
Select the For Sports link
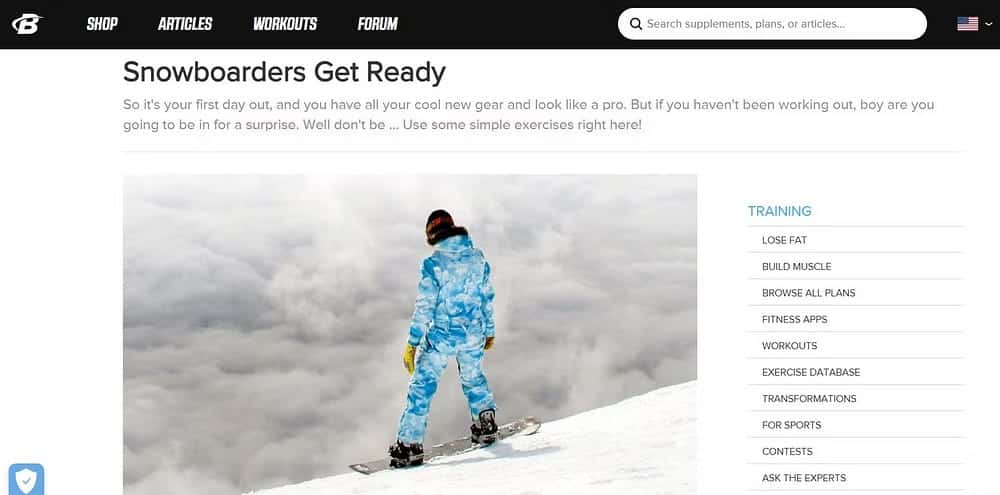pos(791,425)
